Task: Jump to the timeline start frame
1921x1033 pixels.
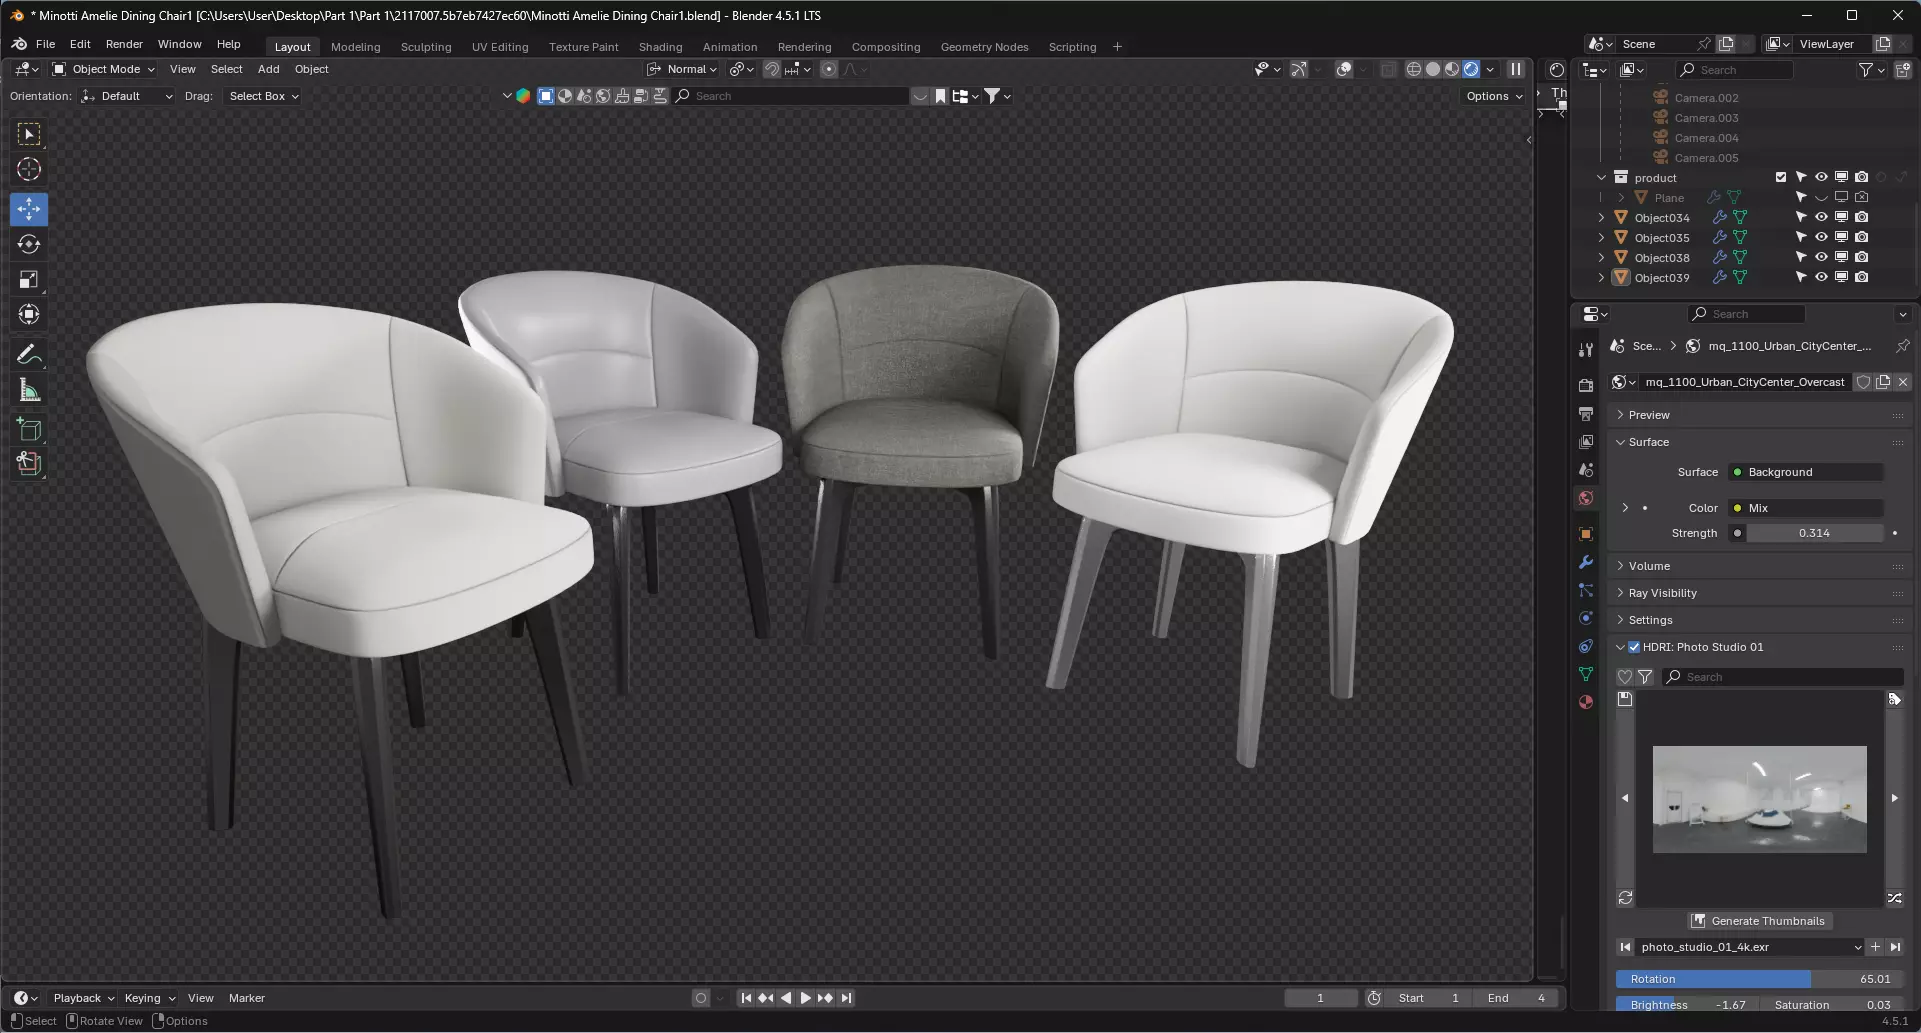Action: pyautogui.click(x=746, y=998)
